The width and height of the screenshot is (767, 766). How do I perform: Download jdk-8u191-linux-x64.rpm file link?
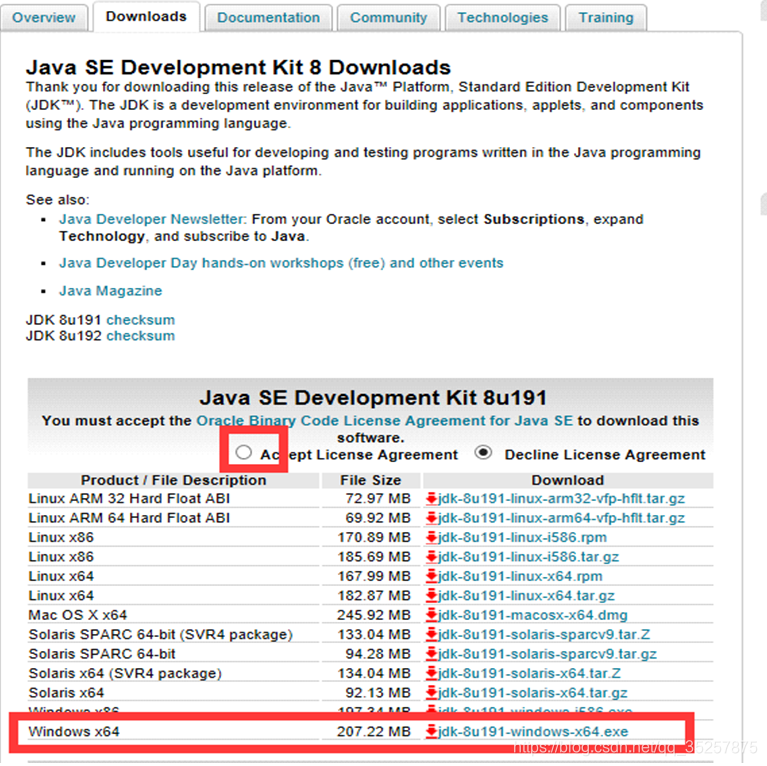(x=520, y=576)
